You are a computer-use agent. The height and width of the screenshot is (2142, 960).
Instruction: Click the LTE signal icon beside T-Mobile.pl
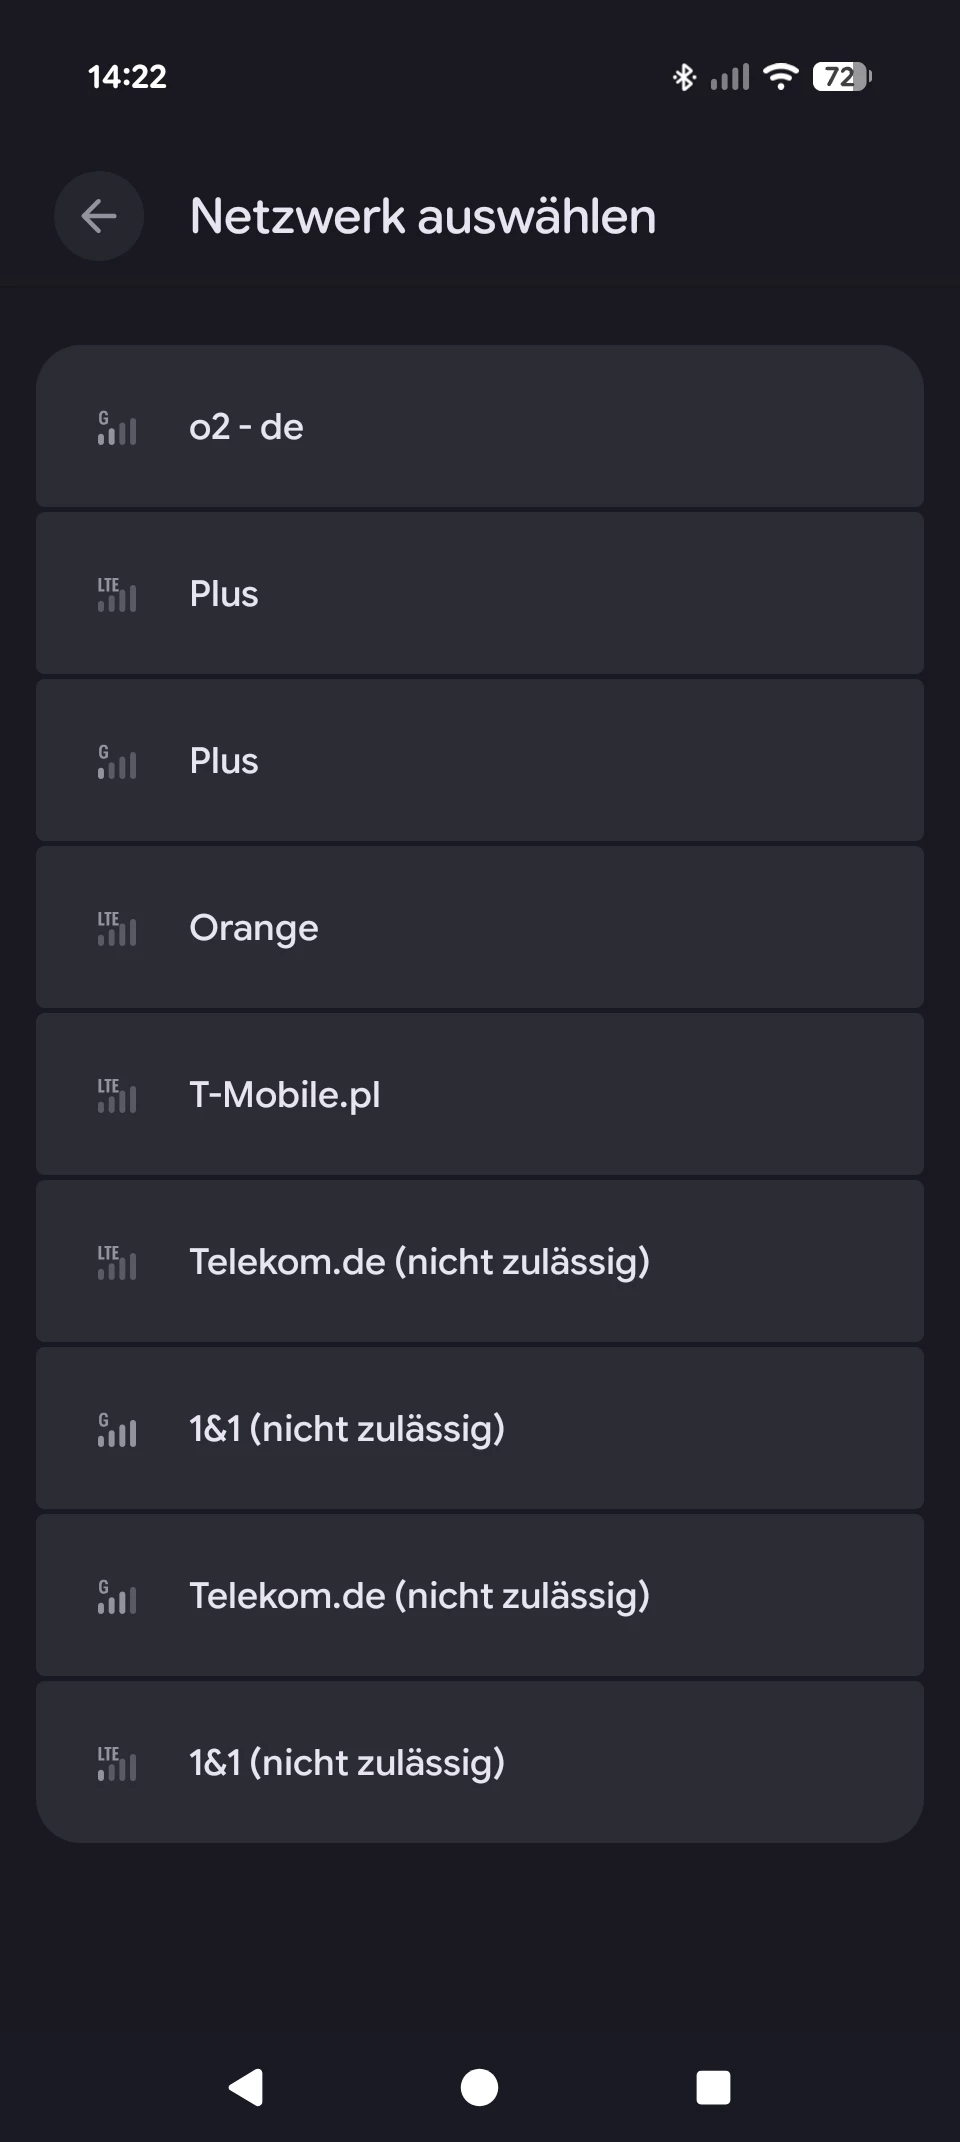tap(117, 1096)
